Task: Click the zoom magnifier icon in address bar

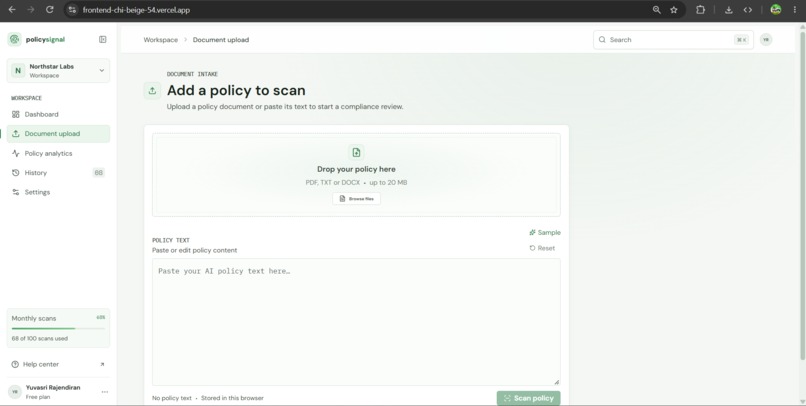Action: (656, 10)
